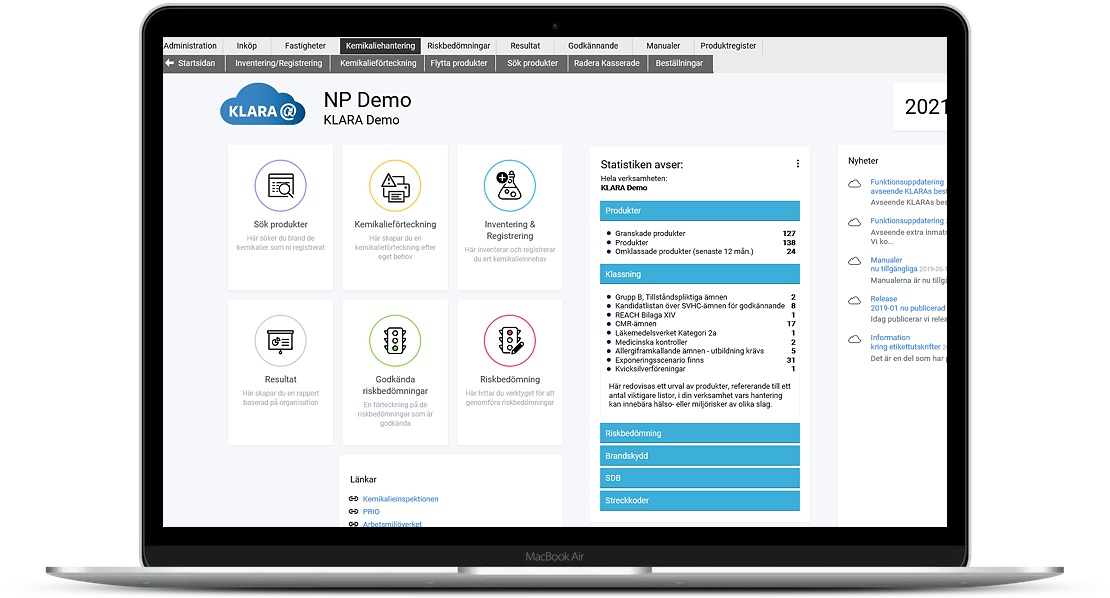Click the Kvicksilverföreningar row
Image resolution: width=1110 pixels, height=598 pixels.
(x=701, y=369)
